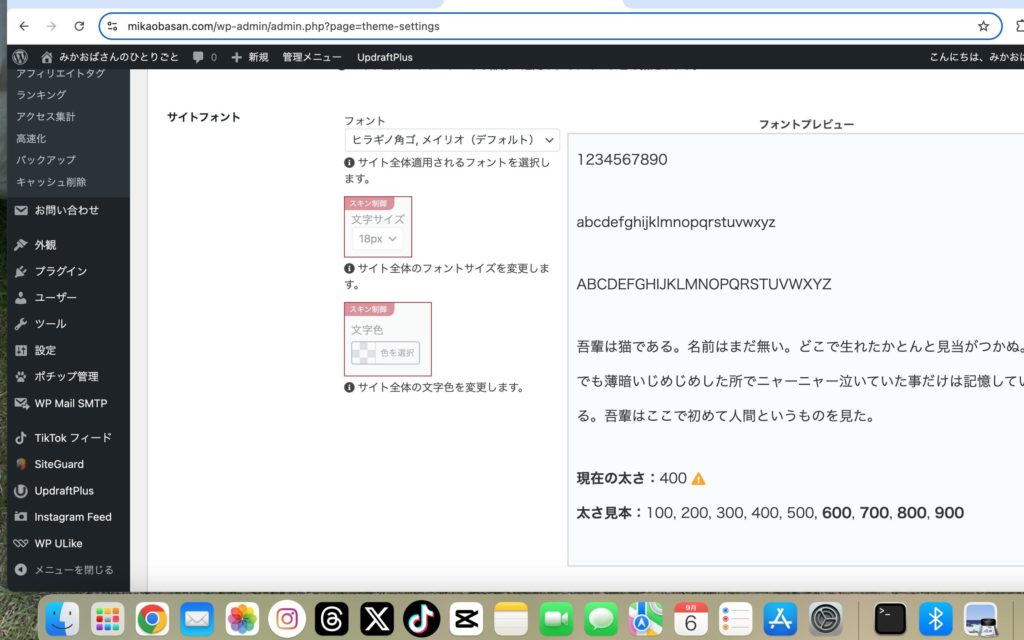
Task: Open Google Chrome from the dock
Action: pyautogui.click(x=152, y=619)
